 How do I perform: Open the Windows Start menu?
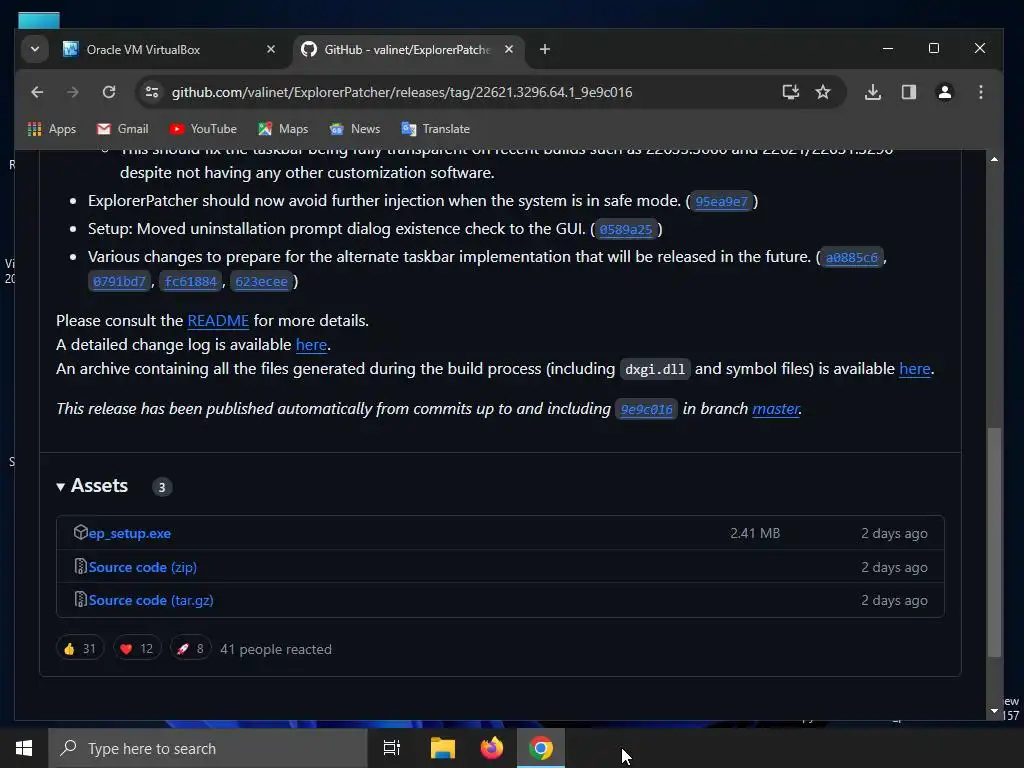point(24,748)
